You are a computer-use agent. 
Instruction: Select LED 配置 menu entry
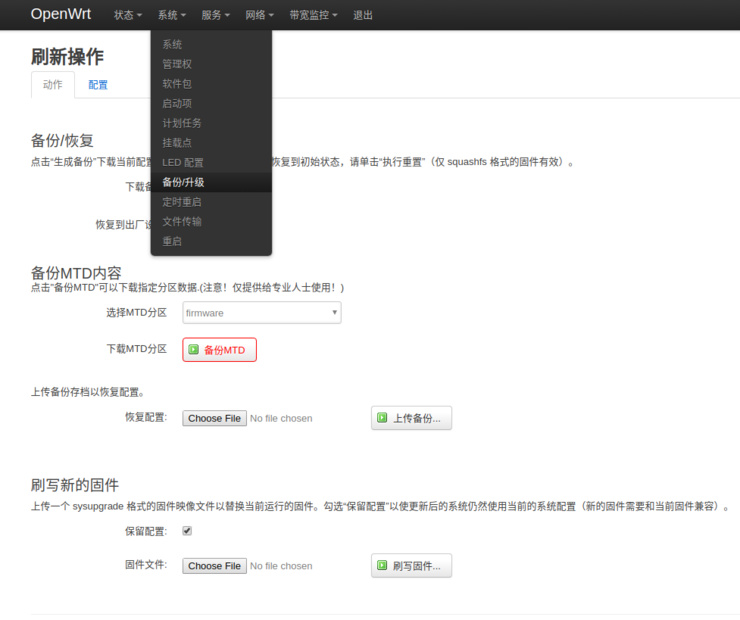coord(211,163)
